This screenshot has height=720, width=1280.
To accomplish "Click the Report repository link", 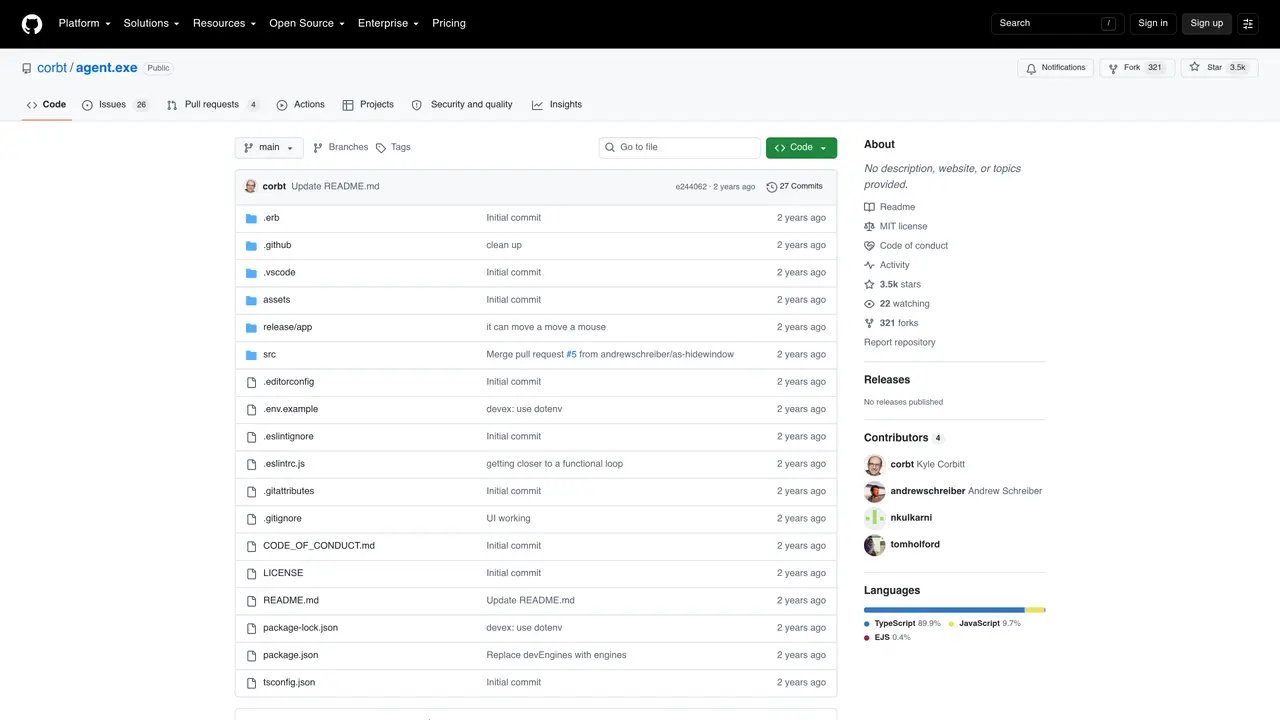I will [900, 343].
